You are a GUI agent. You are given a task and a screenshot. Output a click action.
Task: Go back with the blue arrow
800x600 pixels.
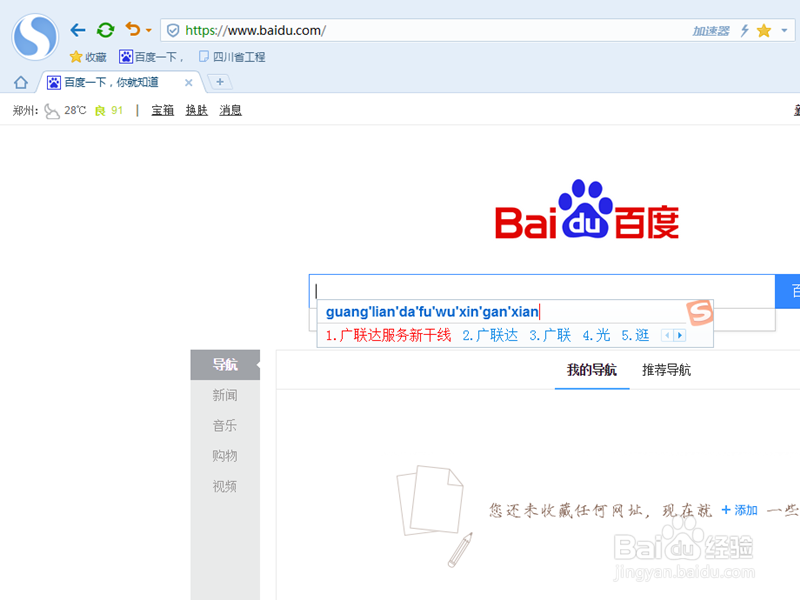point(78,30)
